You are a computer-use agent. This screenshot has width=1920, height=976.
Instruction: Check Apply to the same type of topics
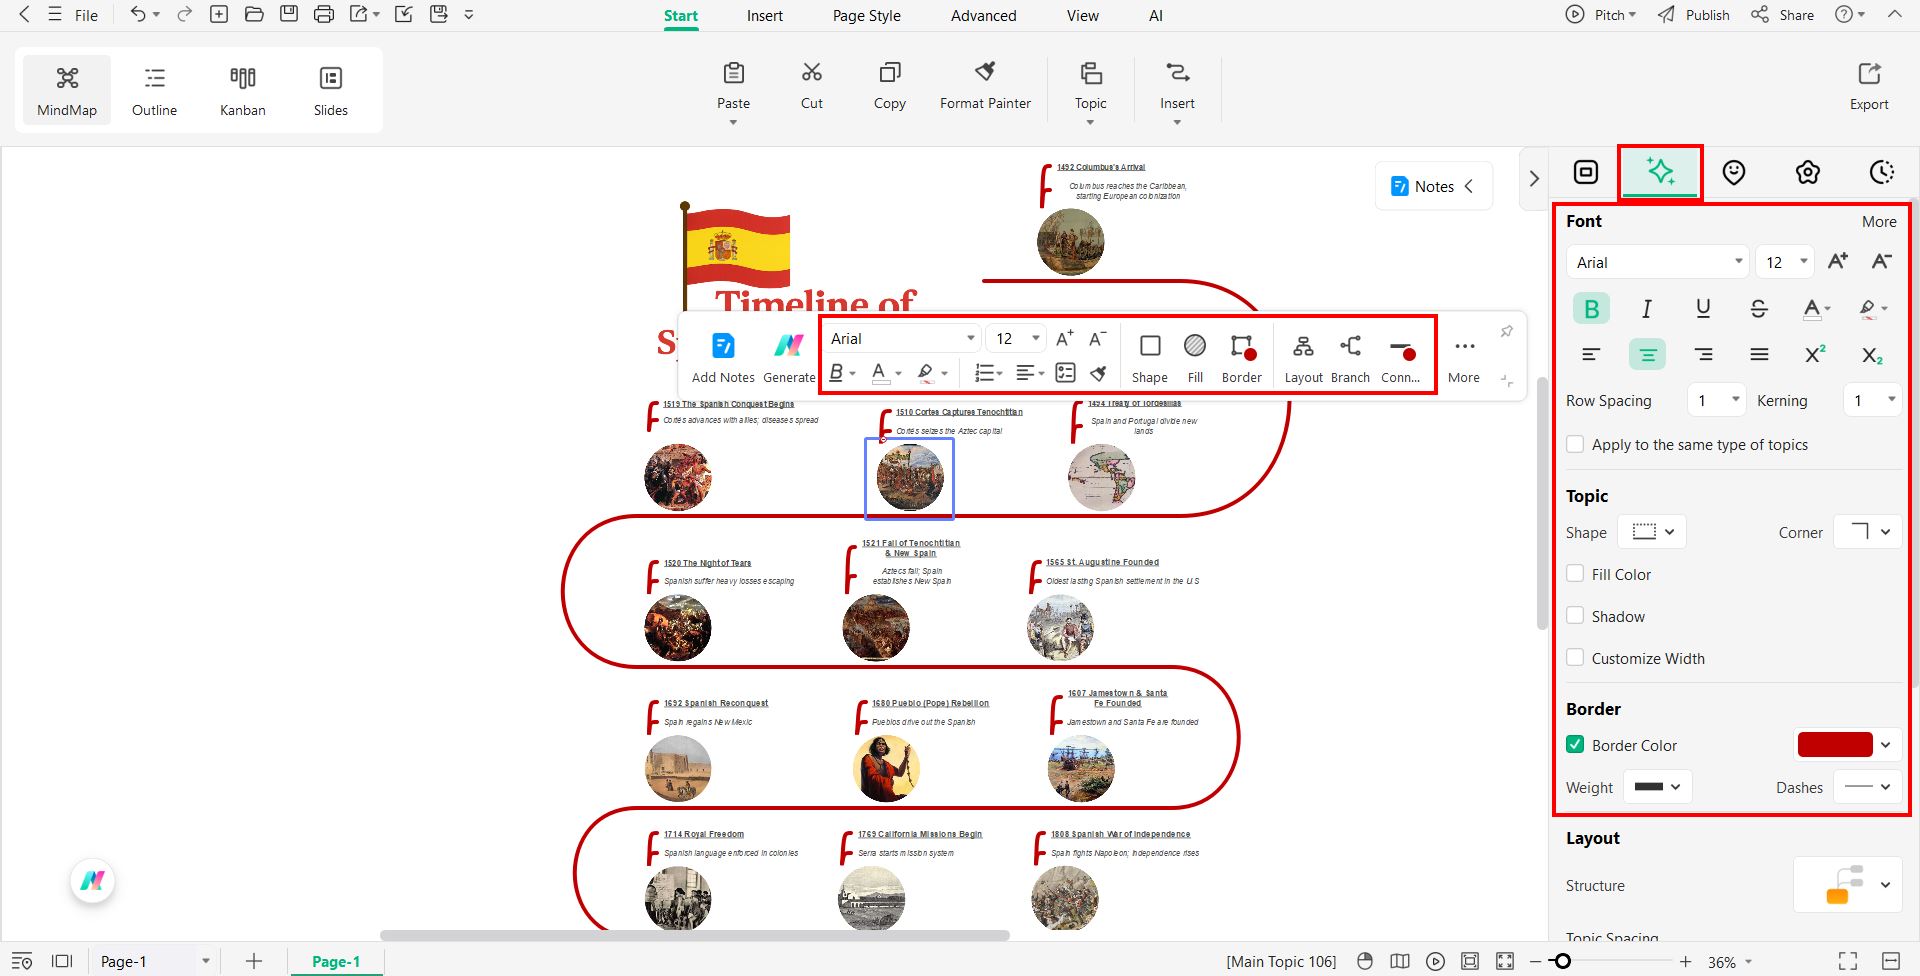[x=1575, y=444]
